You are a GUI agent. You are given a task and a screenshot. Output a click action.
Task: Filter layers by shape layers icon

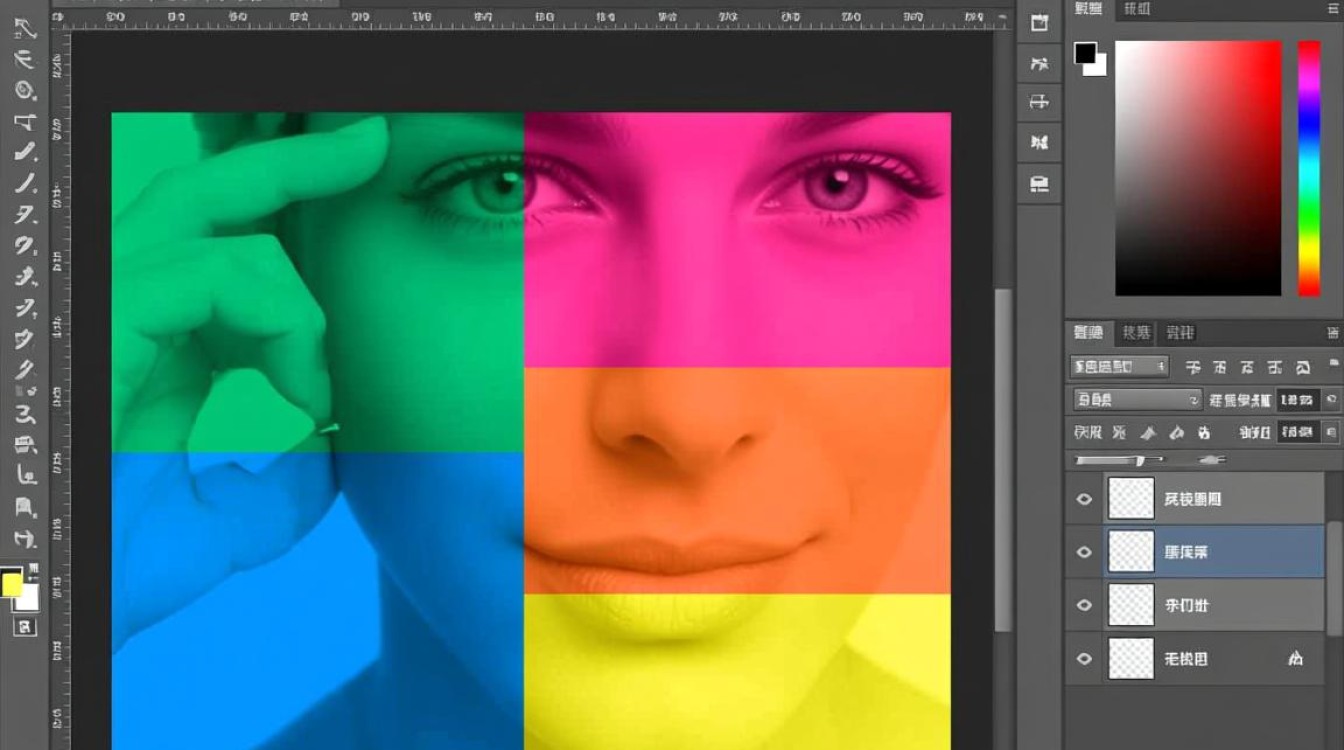[1275, 367]
